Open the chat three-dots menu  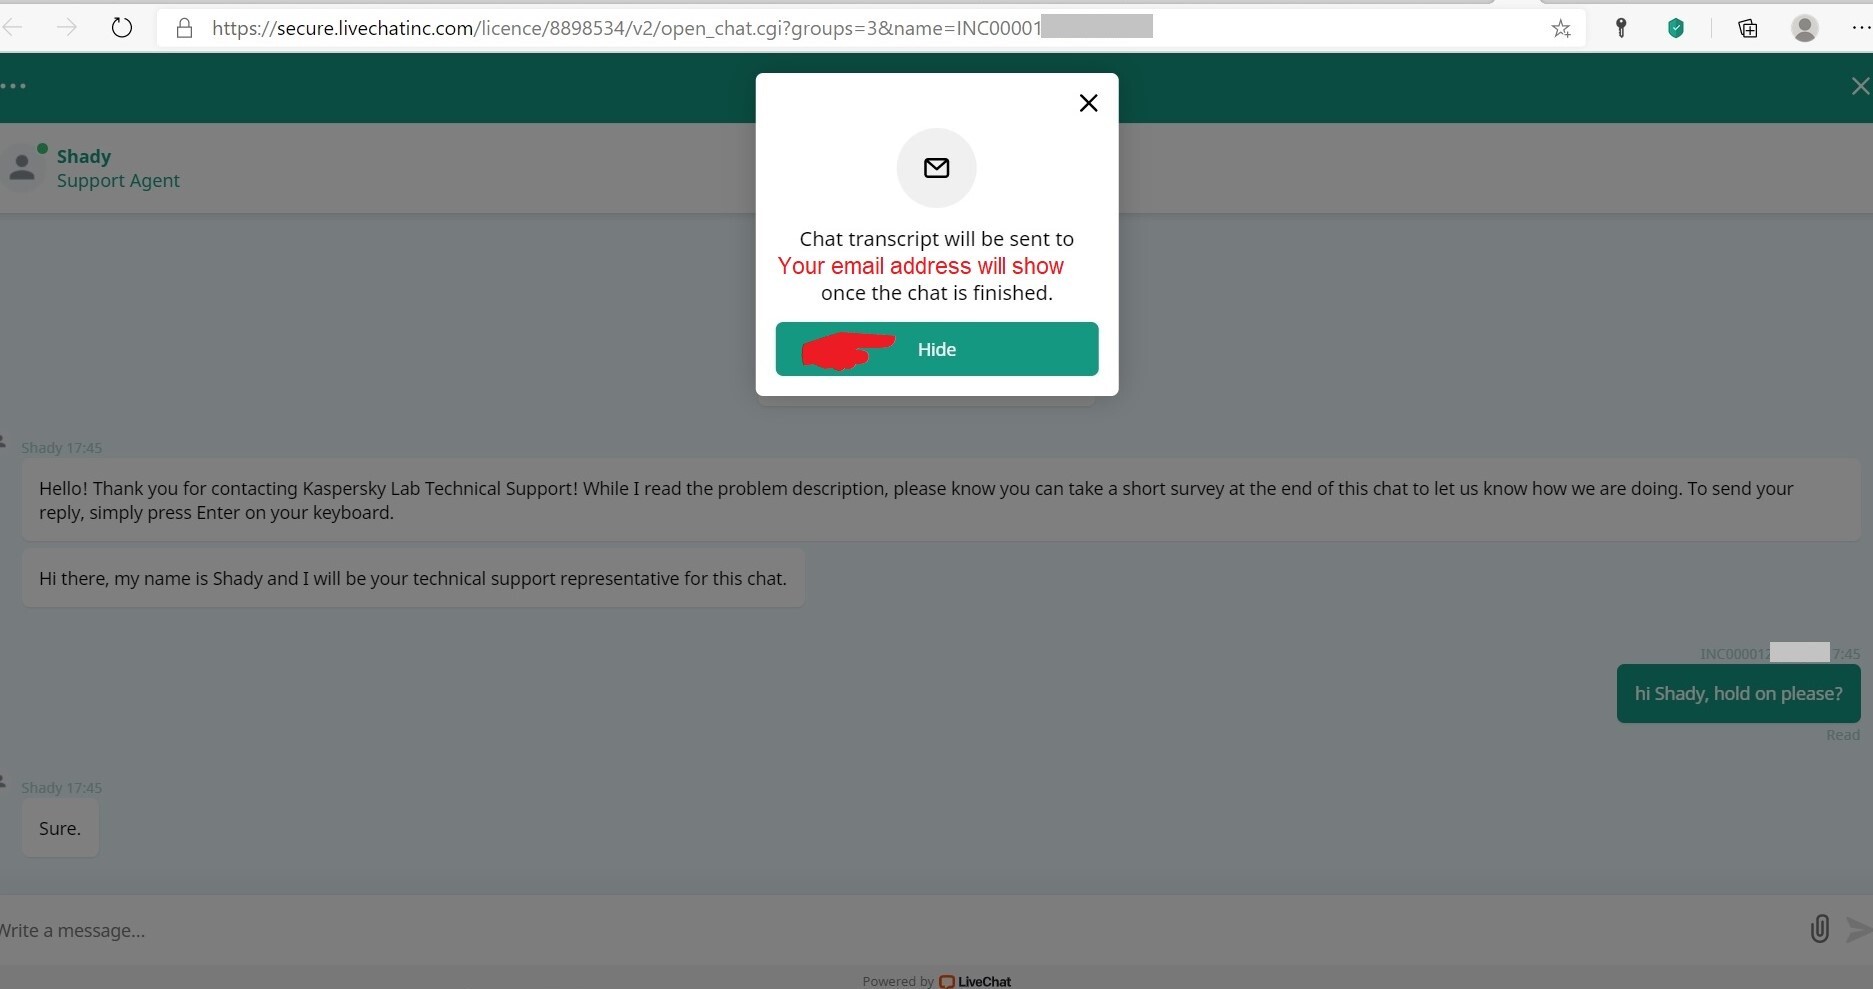[x=14, y=86]
